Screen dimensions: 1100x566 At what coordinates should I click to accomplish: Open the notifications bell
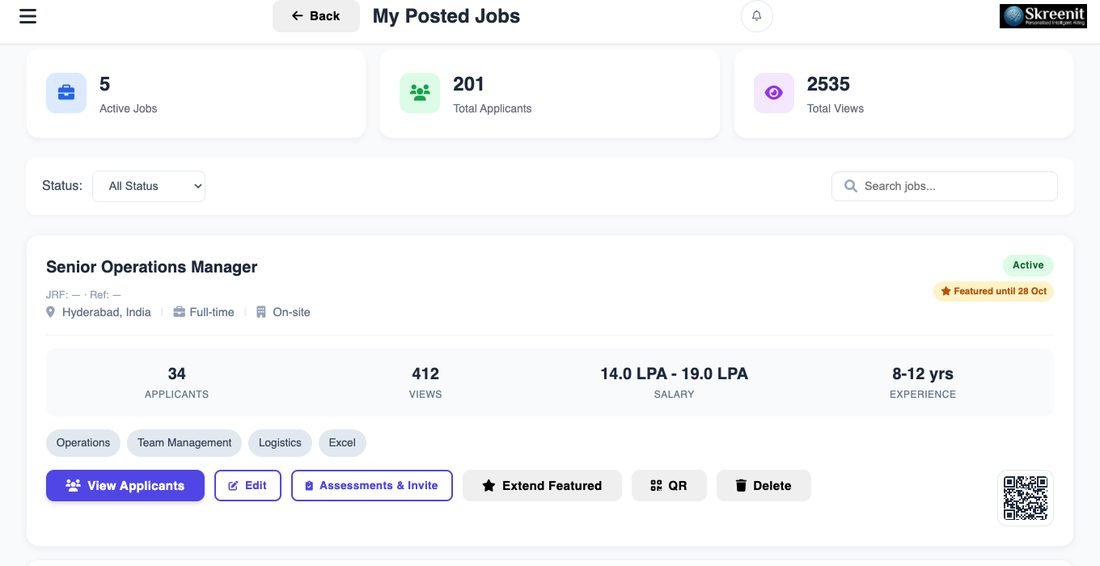point(756,16)
